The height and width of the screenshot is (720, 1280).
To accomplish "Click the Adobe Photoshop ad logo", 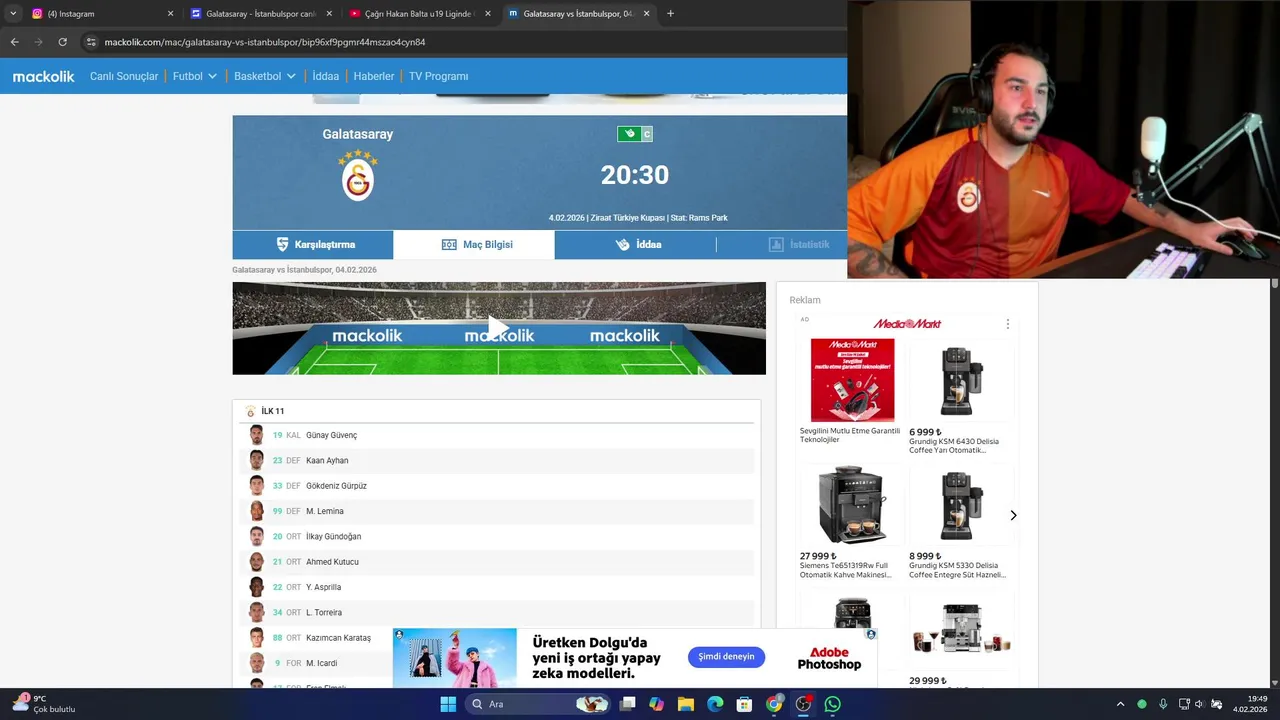I will click(x=829, y=658).
